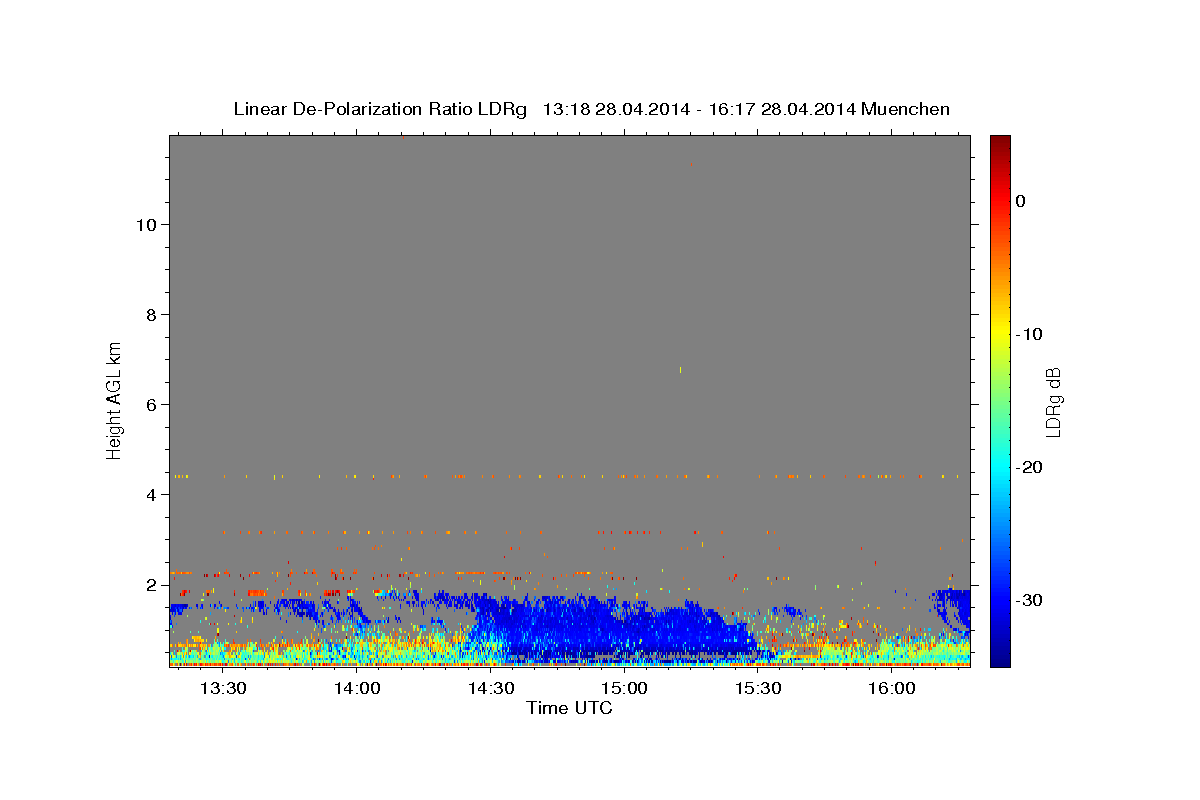Click the 16:00 time tick label
The height and width of the screenshot is (800, 1200).
892,689
